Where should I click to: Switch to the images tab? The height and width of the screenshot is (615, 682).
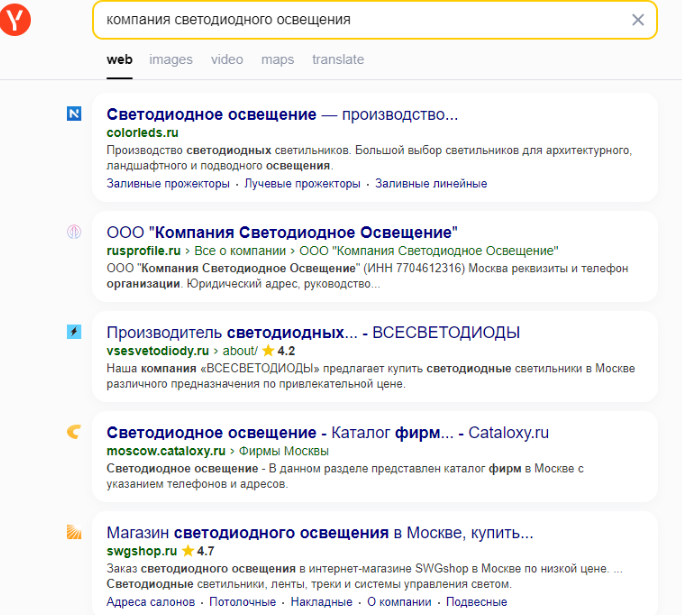(171, 60)
